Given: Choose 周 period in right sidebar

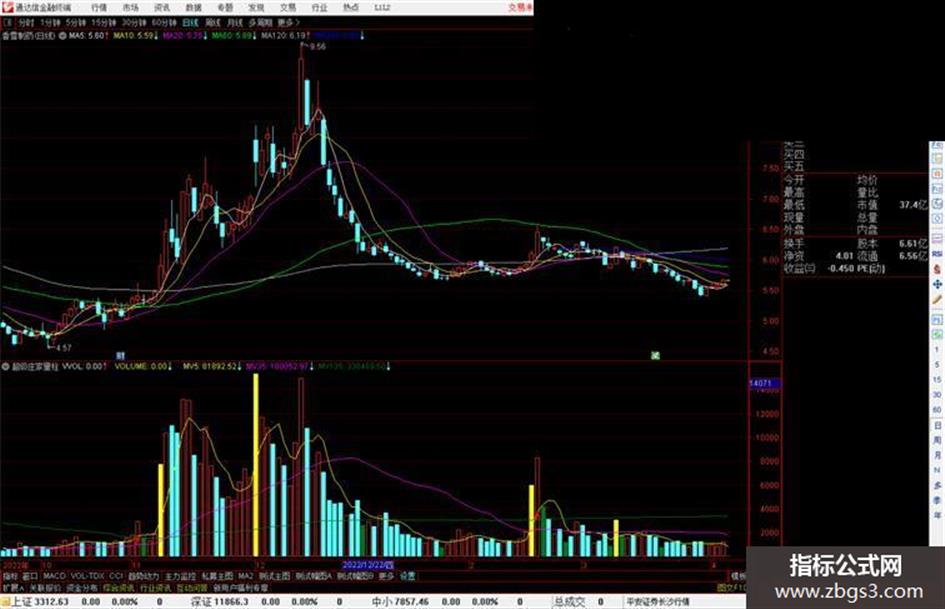Looking at the screenshot, I should [937, 440].
